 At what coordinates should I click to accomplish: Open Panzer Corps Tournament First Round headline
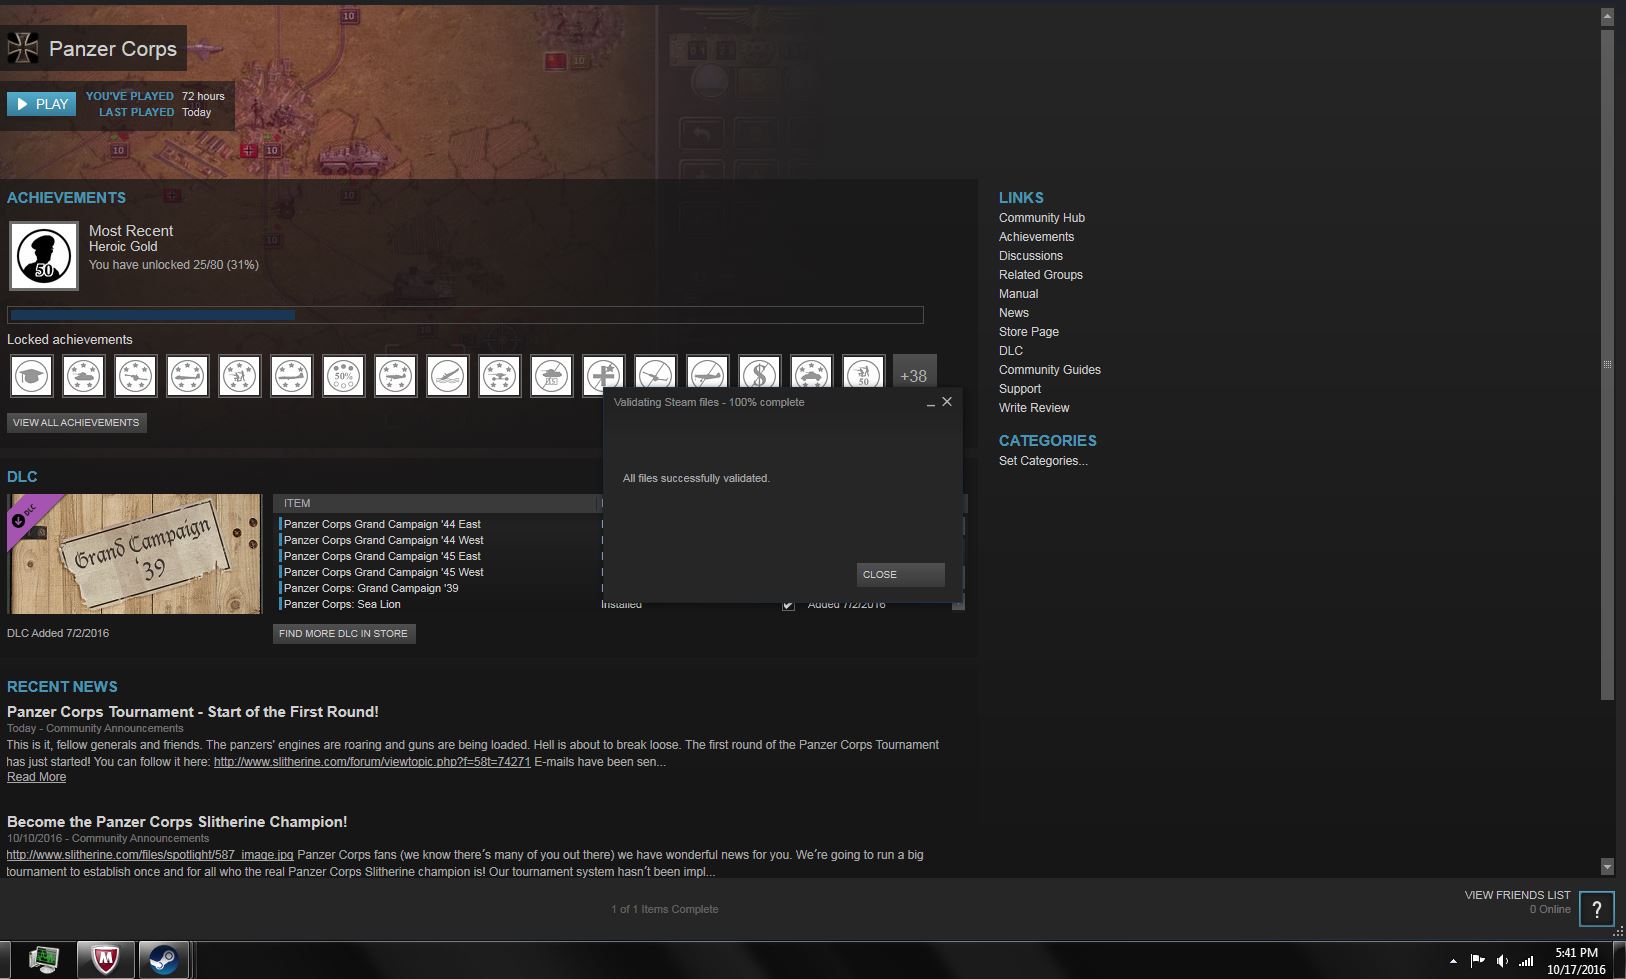192,712
